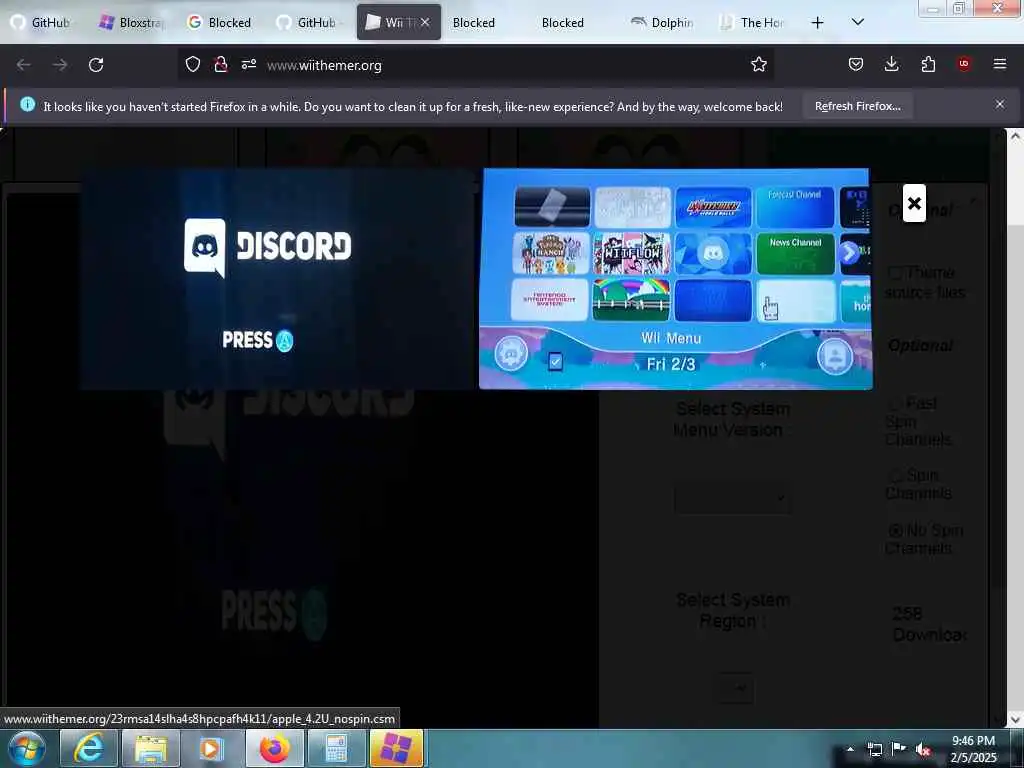Go forward to next page

[59, 65]
